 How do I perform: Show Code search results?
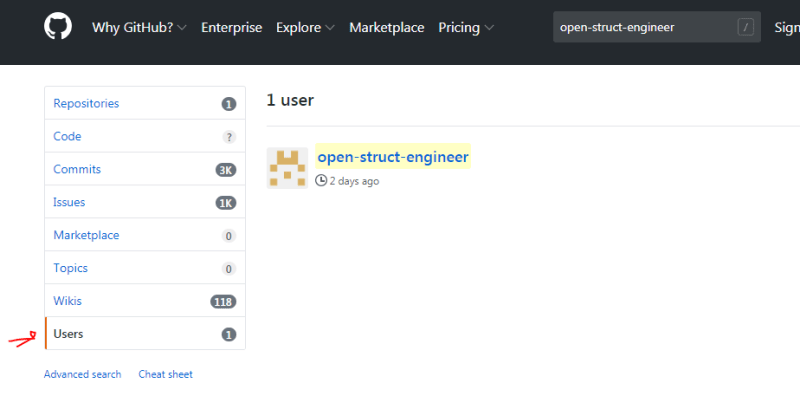click(x=145, y=136)
